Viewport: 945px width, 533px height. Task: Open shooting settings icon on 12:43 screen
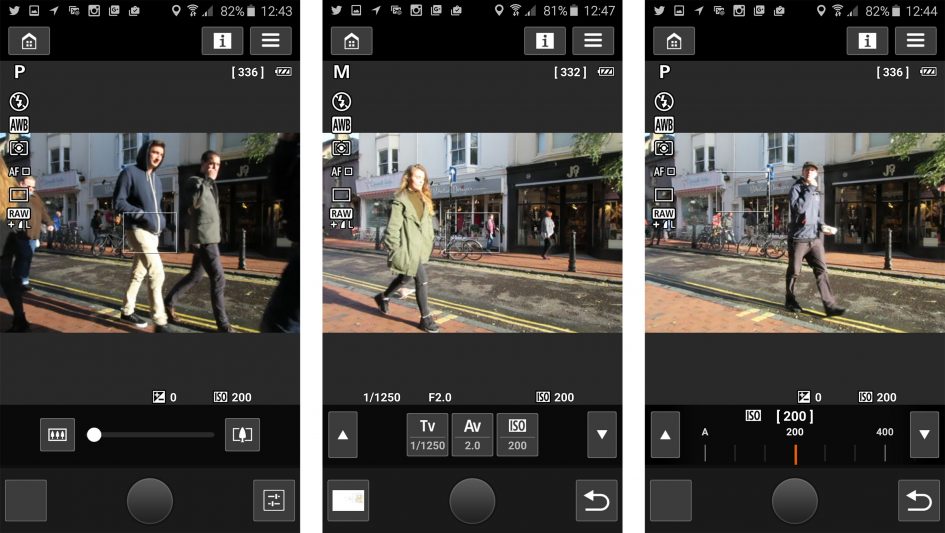[274, 500]
